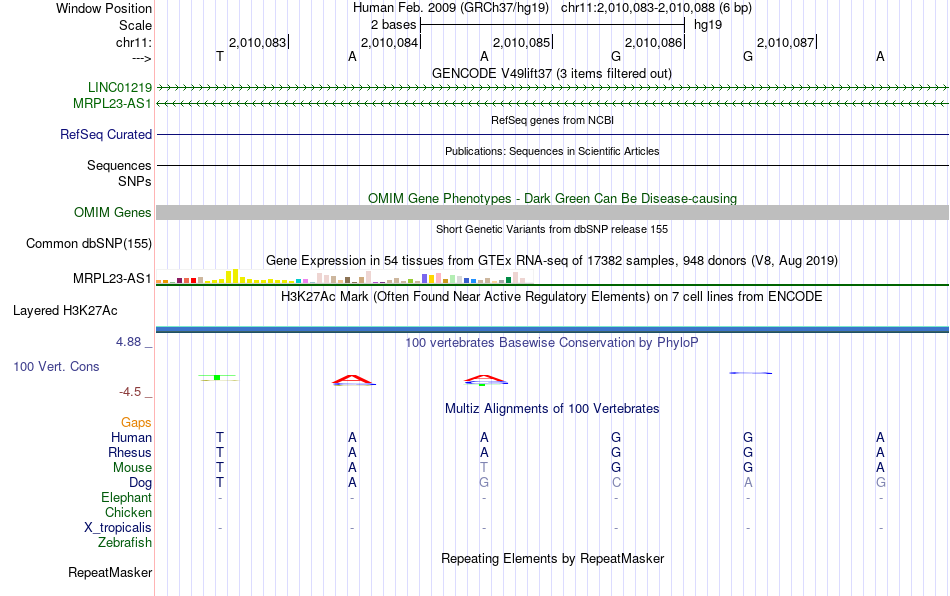This screenshot has width=950, height=596.
Task: Click the Sequences track label
Action: tap(119, 165)
